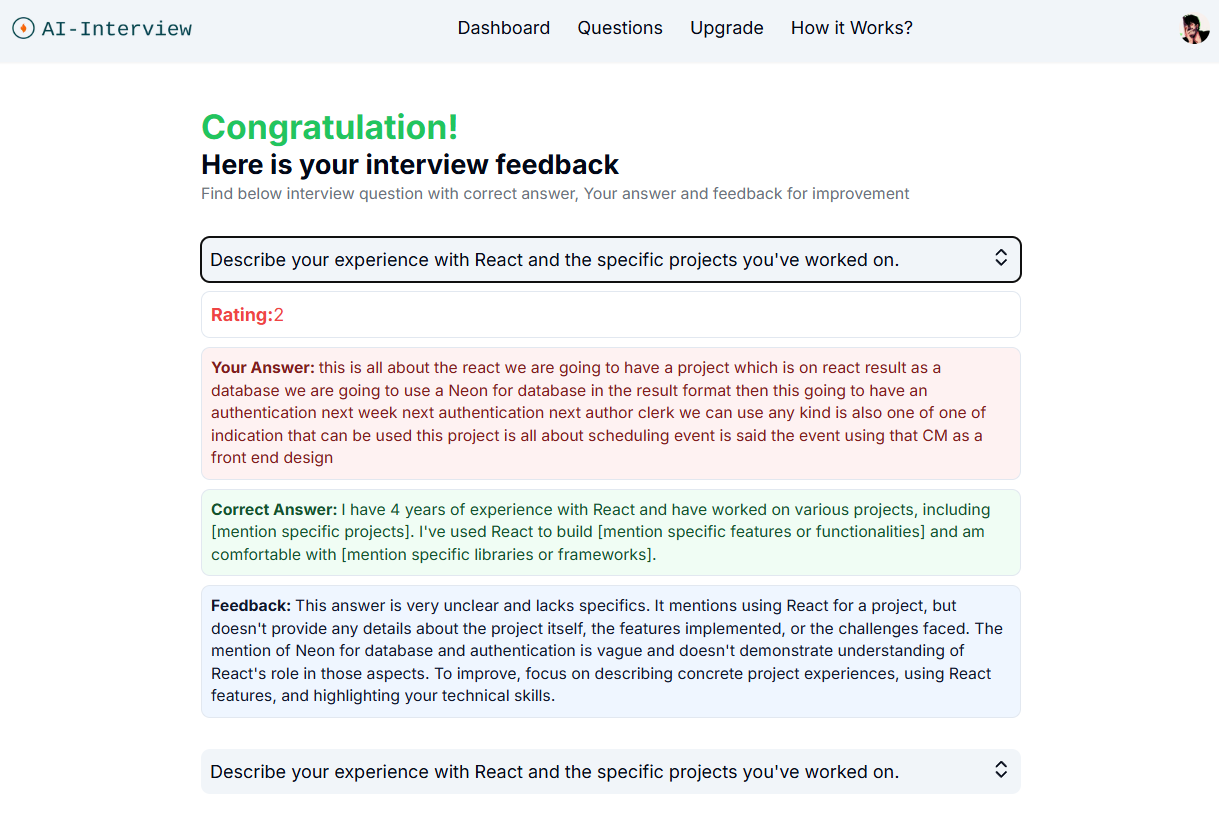The height and width of the screenshot is (825, 1219).
Task: Click the green Correct Answer panel
Action: coord(610,532)
